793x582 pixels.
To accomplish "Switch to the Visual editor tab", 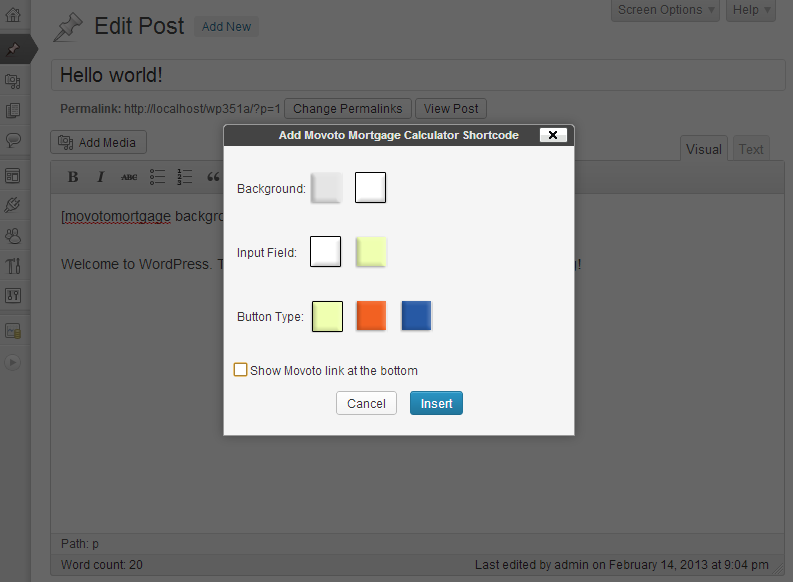I will (703, 149).
